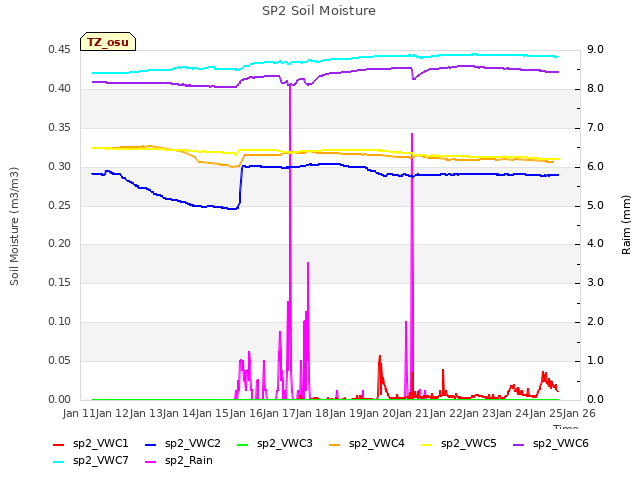Click the 0.00 left axis tick label

(x=59, y=400)
